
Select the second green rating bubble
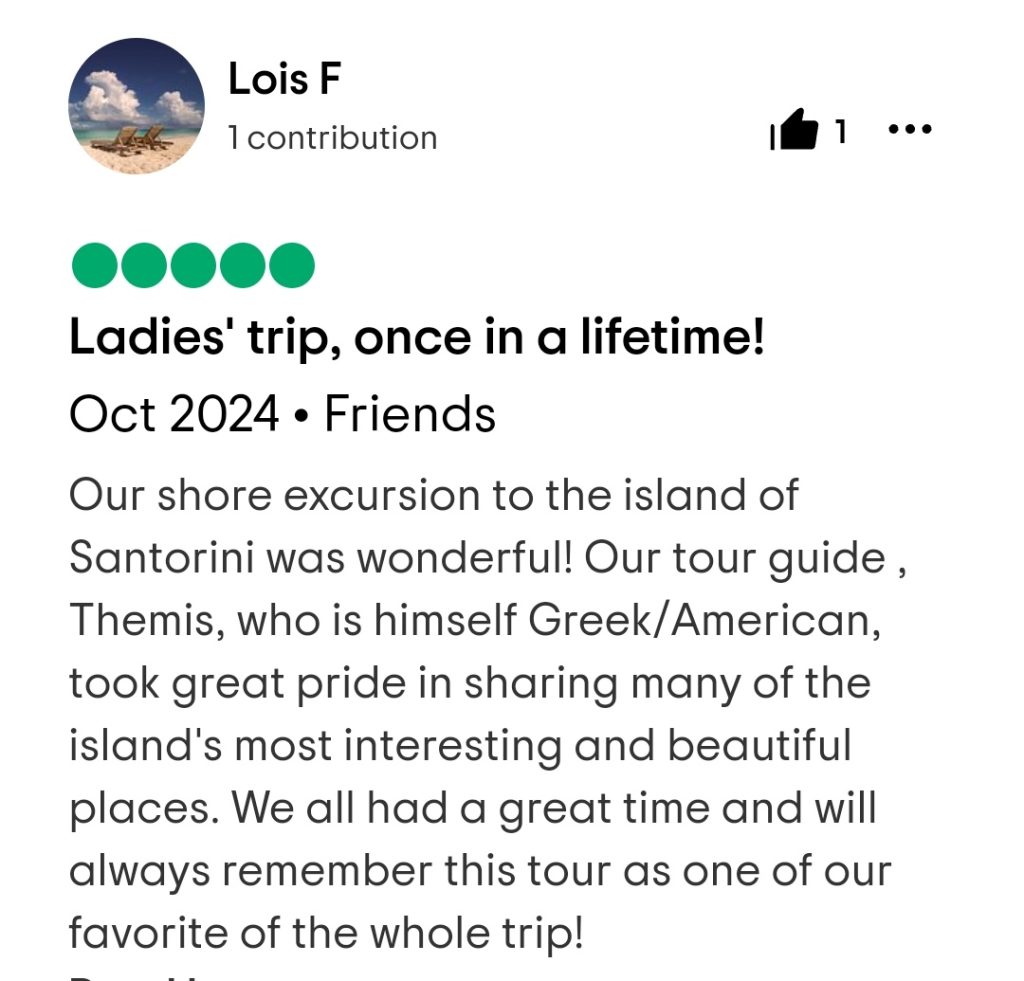[x=143, y=265]
